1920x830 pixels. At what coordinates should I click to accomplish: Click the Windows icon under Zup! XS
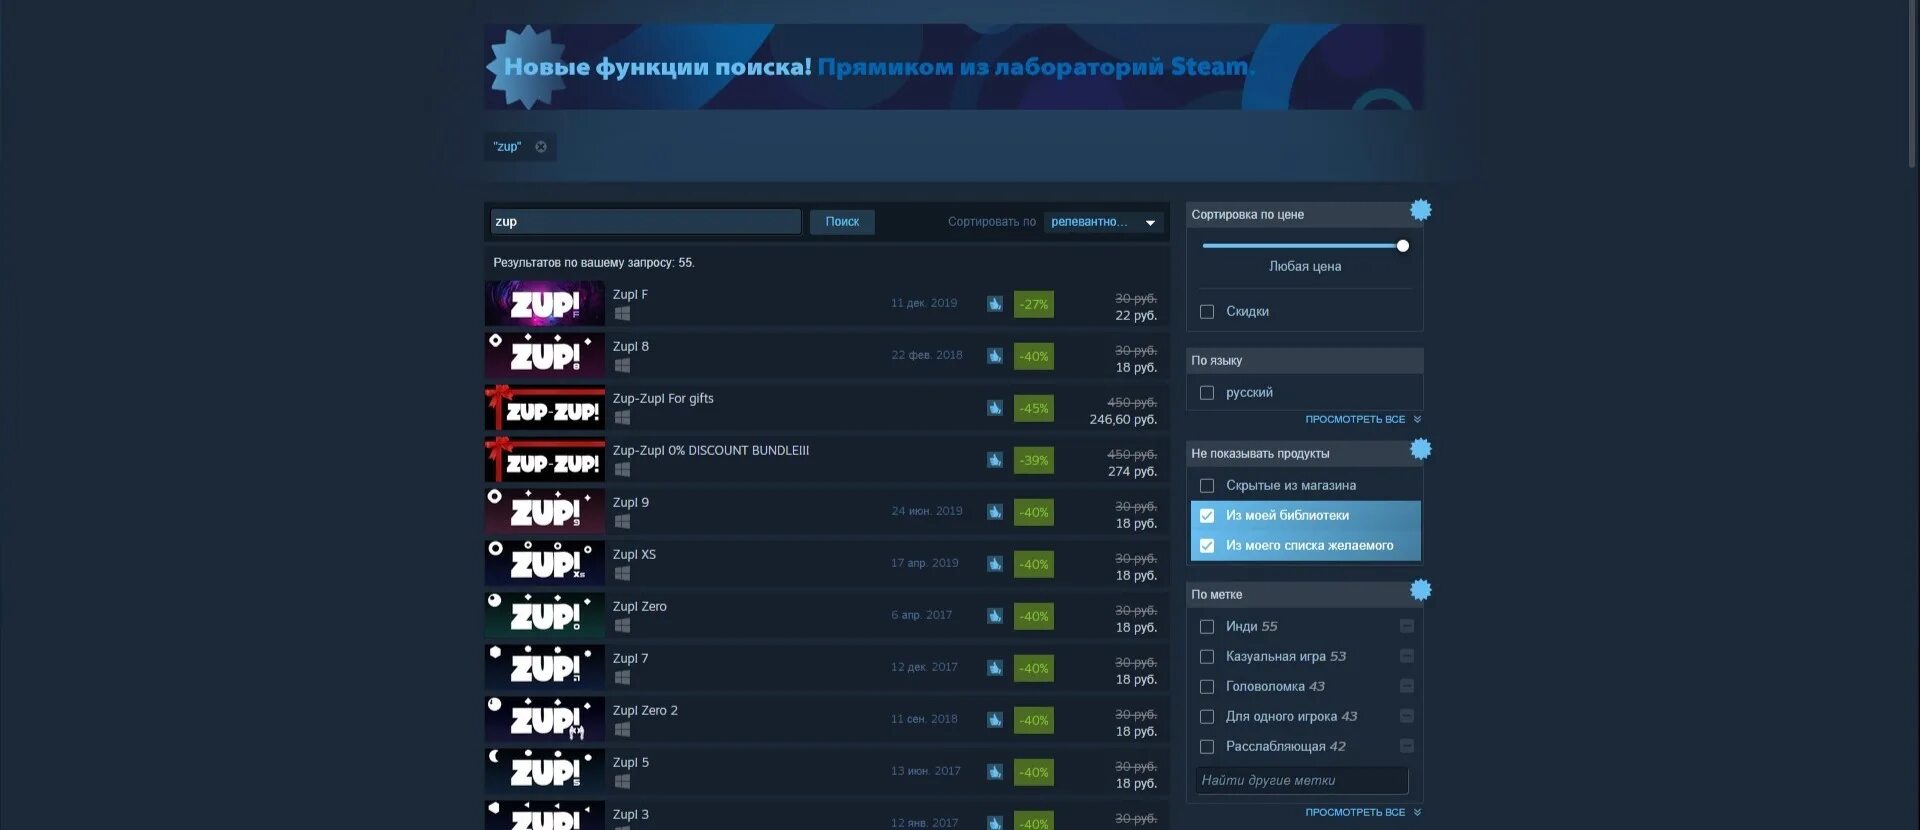622,574
